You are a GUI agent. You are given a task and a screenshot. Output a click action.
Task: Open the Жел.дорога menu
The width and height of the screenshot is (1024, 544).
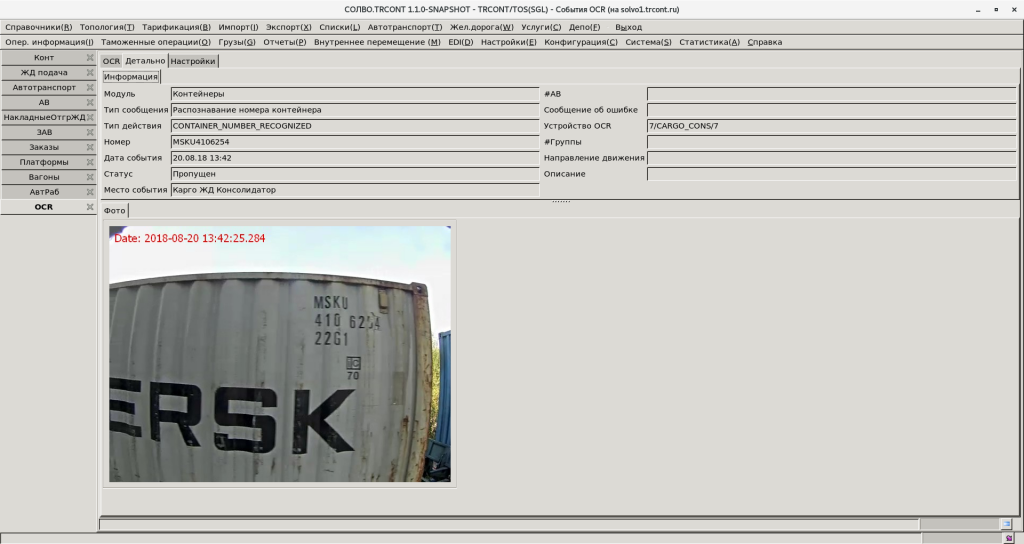click(x=482, y=27)
